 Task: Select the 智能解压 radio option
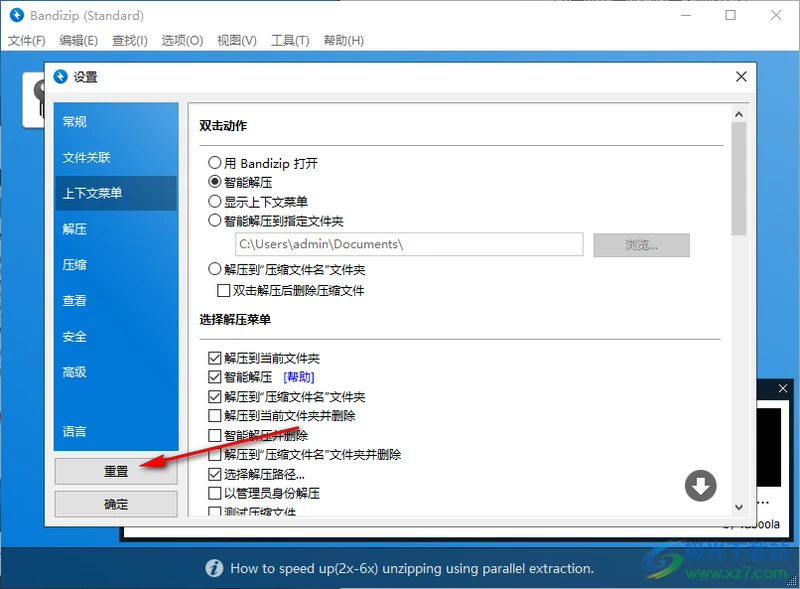215,182
